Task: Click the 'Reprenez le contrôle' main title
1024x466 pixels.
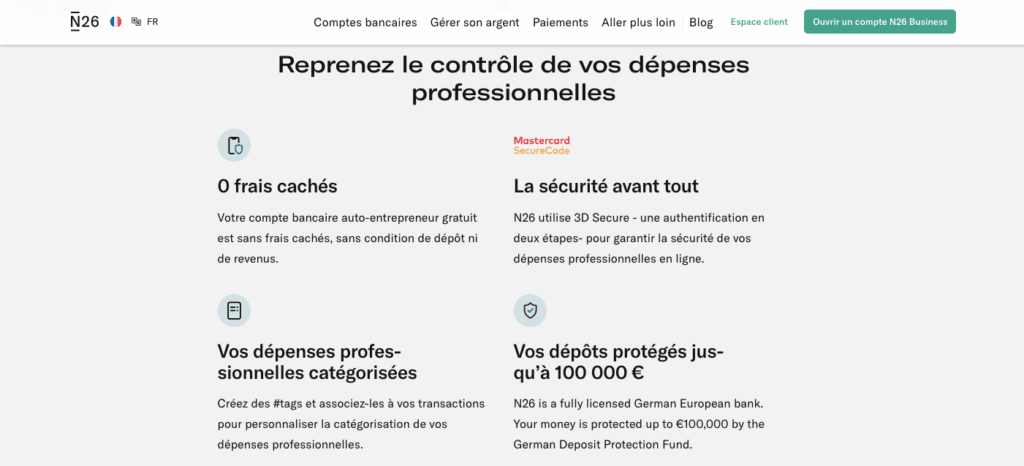Action: [513, 79]
